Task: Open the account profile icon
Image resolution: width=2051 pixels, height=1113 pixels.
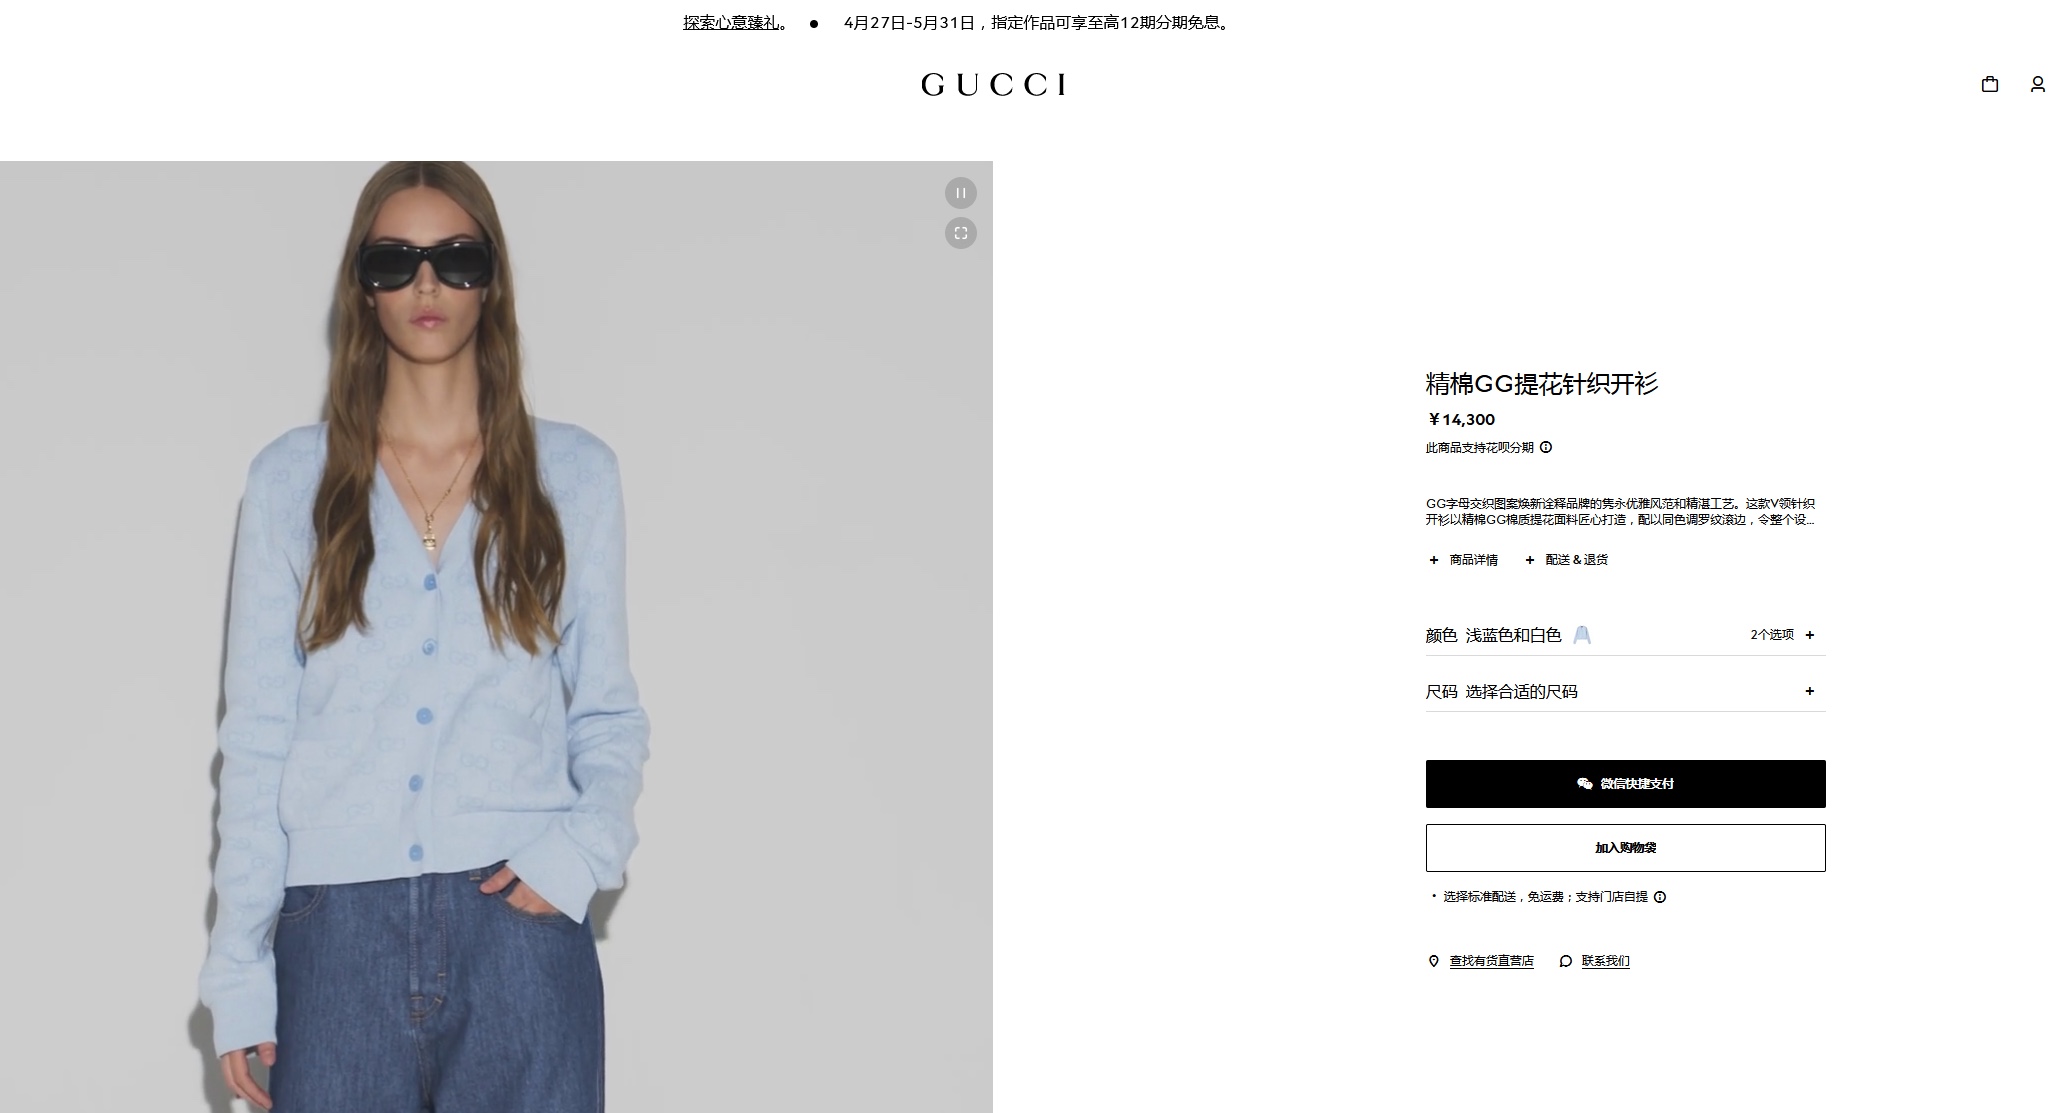Action: [2037, 85]
